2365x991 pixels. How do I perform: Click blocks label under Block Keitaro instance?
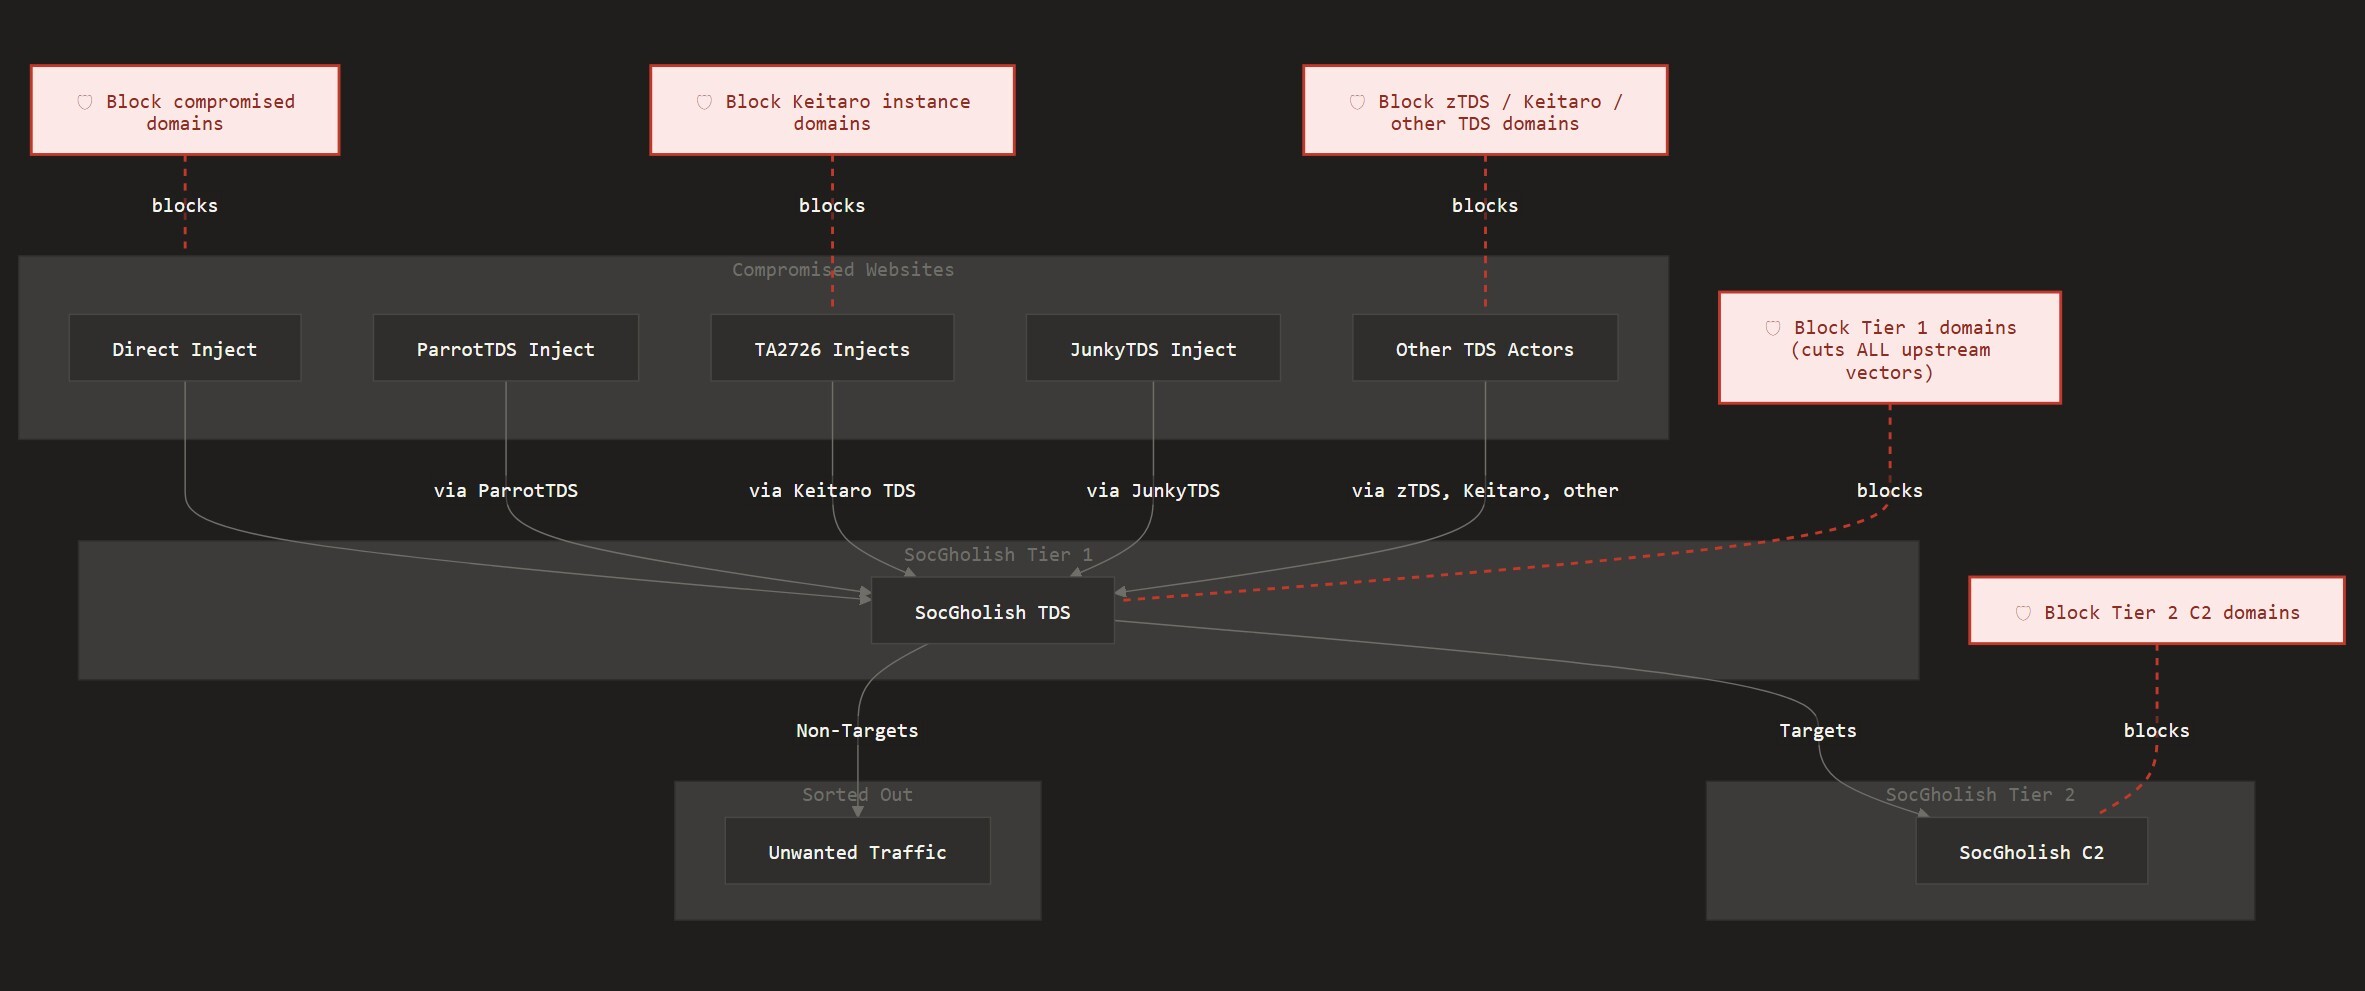coord(832,206)
